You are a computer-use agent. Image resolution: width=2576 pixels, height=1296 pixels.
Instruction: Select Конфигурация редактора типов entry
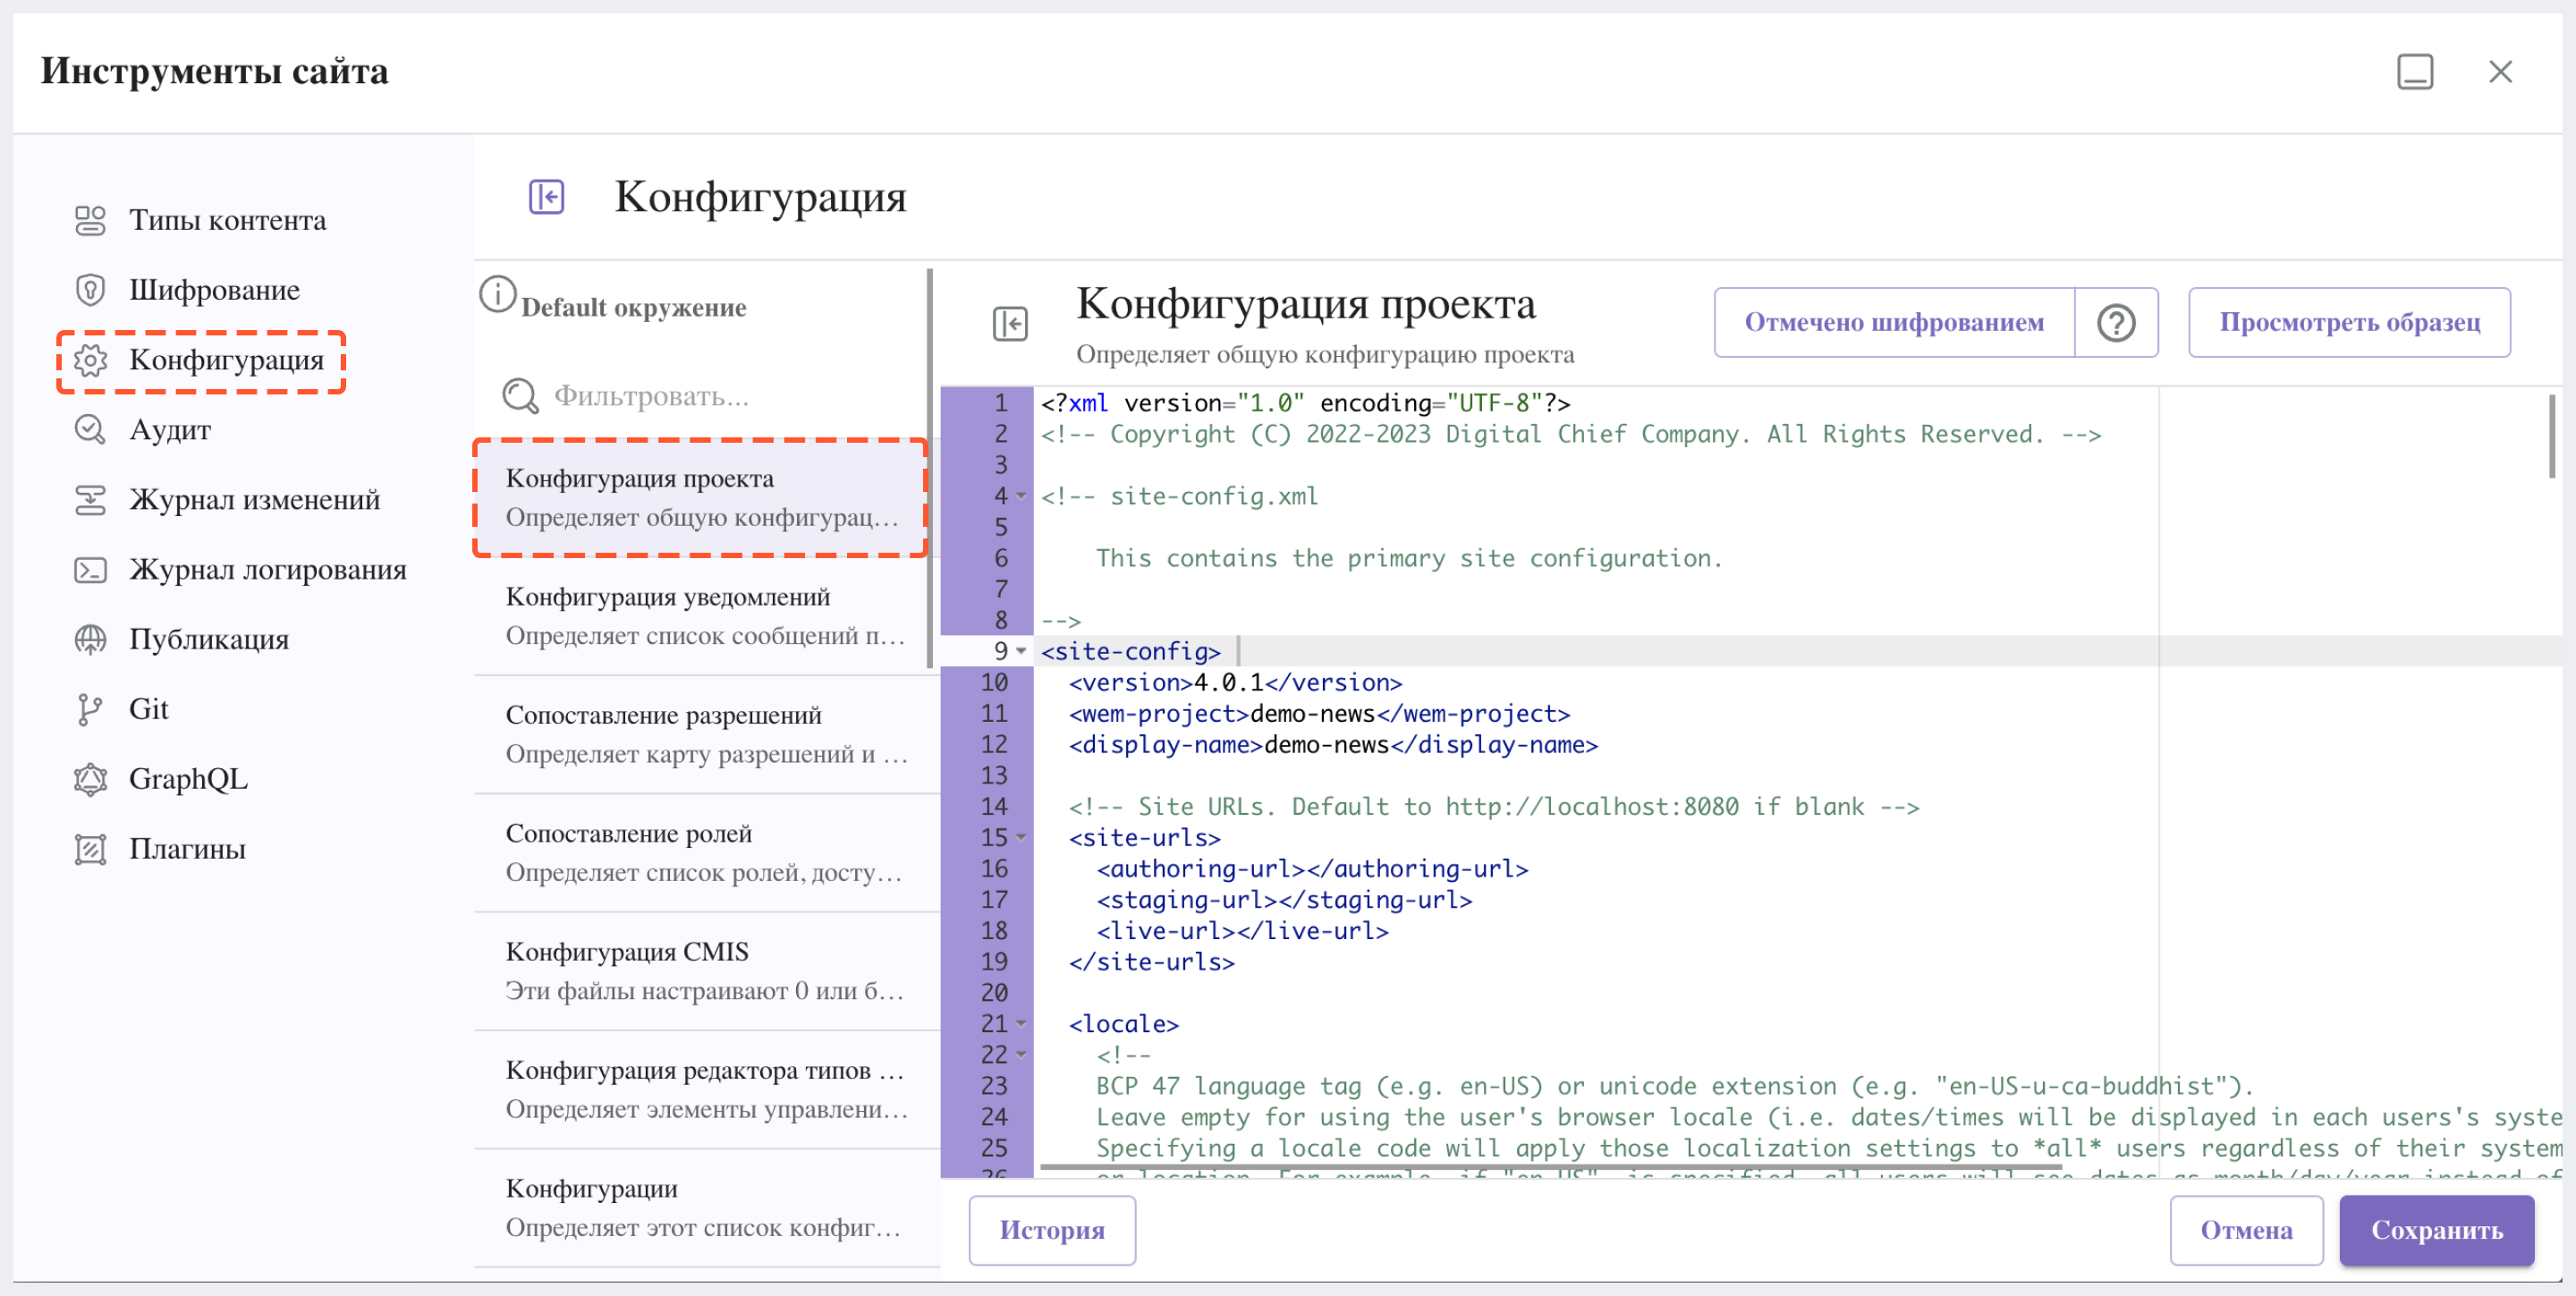(x=707, y=1089)
